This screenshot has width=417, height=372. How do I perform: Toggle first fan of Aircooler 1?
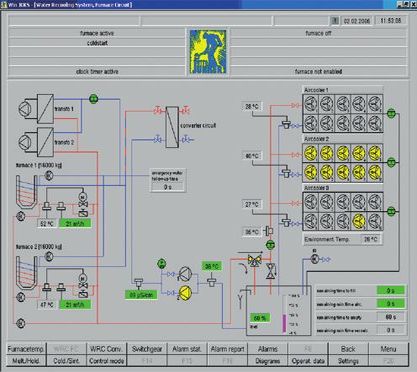pyautogui.click(x=310, y=103)
